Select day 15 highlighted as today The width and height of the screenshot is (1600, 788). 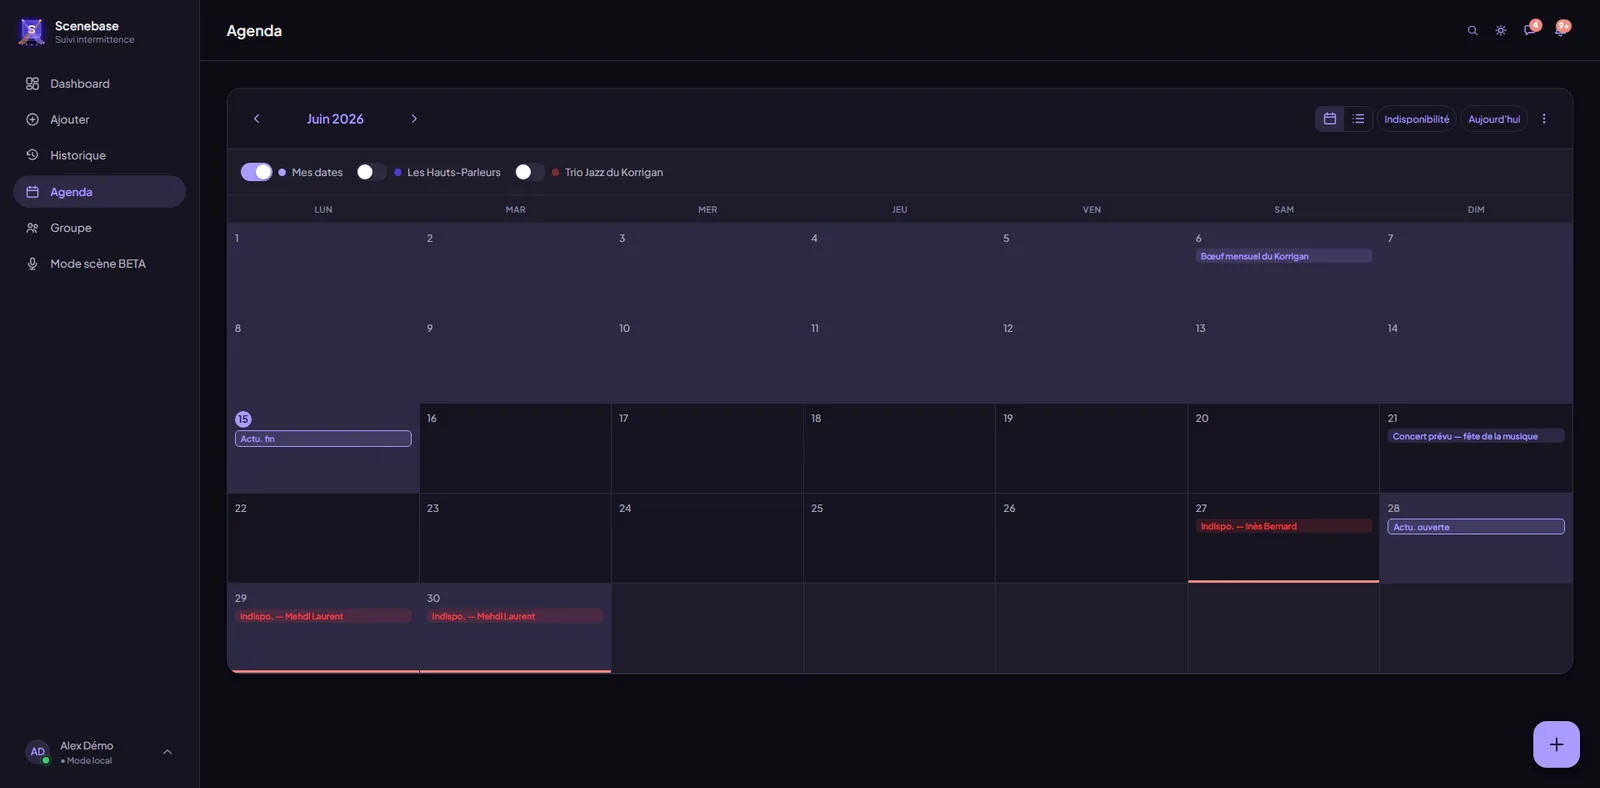(243, 419)
